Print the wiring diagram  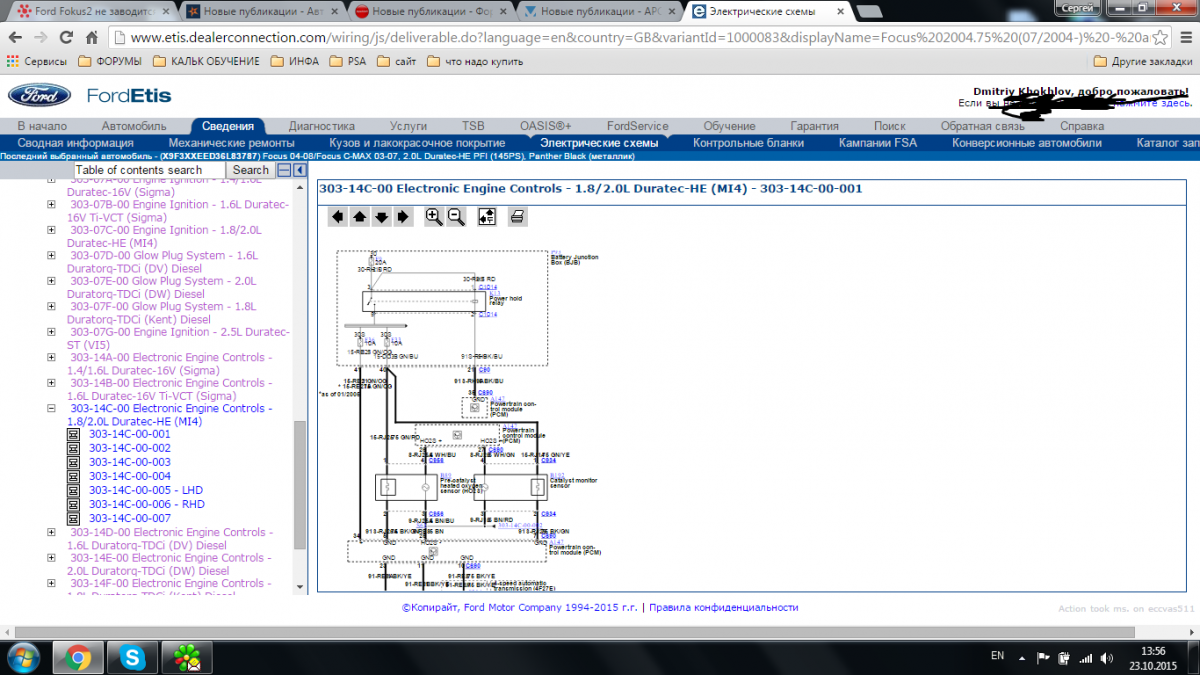518,217
